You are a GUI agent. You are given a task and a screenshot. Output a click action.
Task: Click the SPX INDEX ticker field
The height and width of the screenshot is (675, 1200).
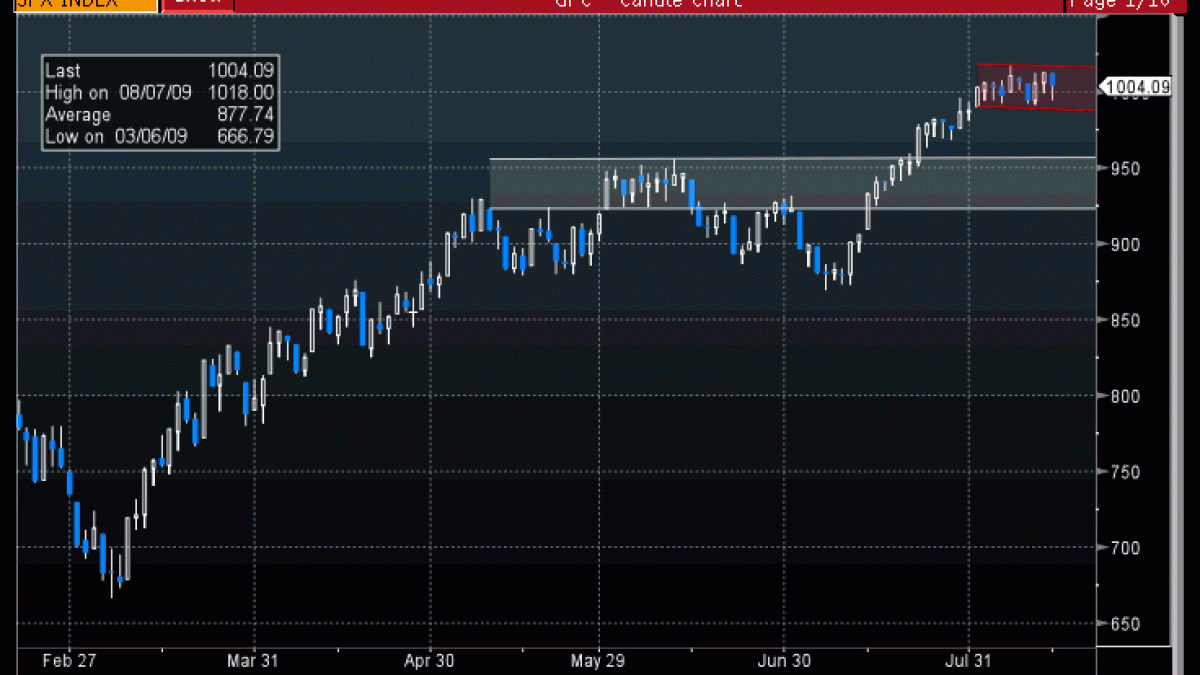pos(77,4)
